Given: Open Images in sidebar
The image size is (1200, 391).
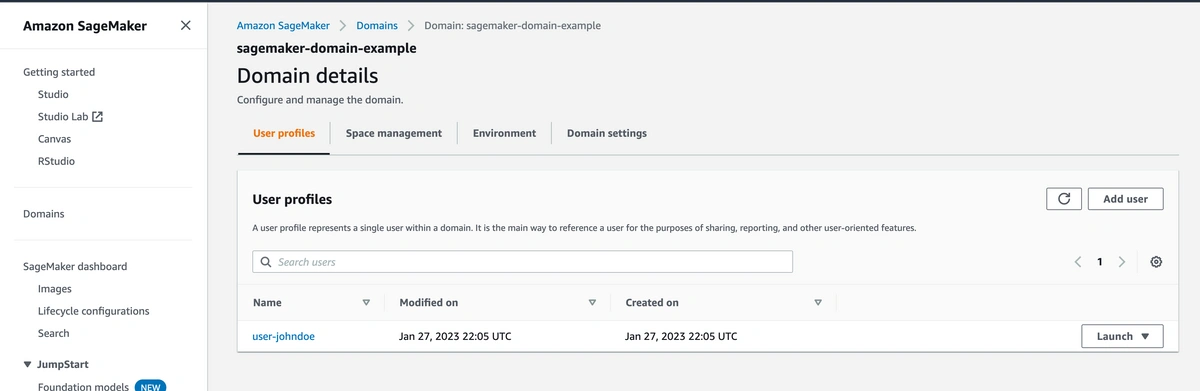Looking at the screenshot, I should point(54,288).
